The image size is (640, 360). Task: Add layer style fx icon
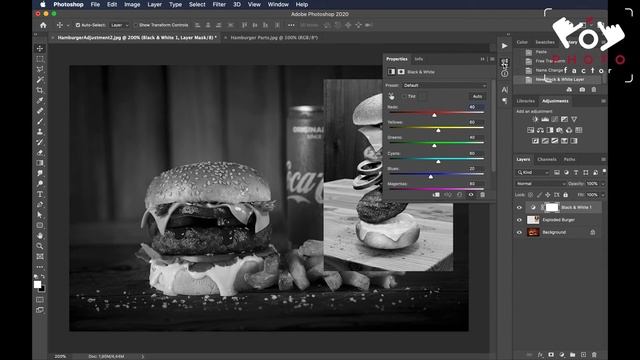tap(540, 355)
